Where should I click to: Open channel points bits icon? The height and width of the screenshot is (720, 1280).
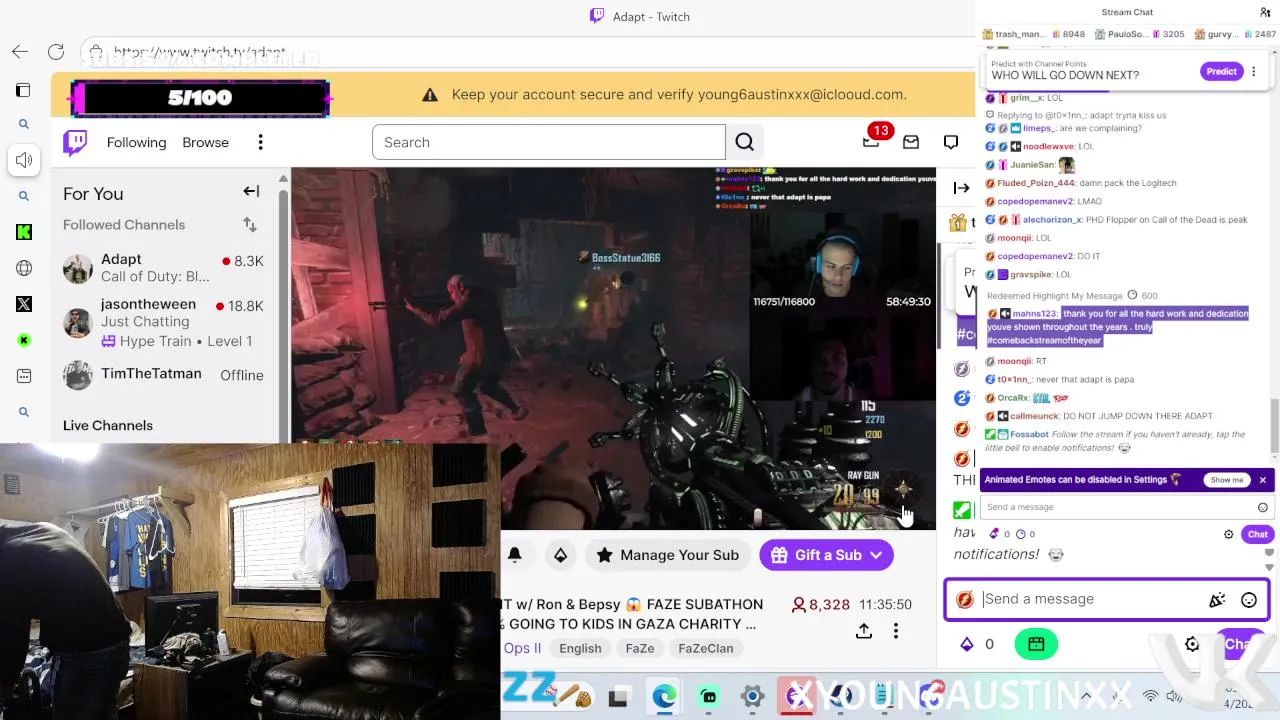[x=967, y=645]
